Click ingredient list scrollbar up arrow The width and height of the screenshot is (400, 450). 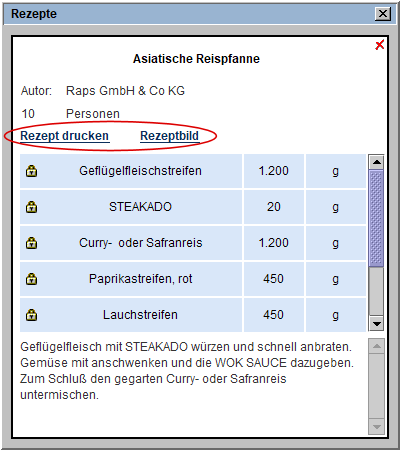(x=377, y=162)
